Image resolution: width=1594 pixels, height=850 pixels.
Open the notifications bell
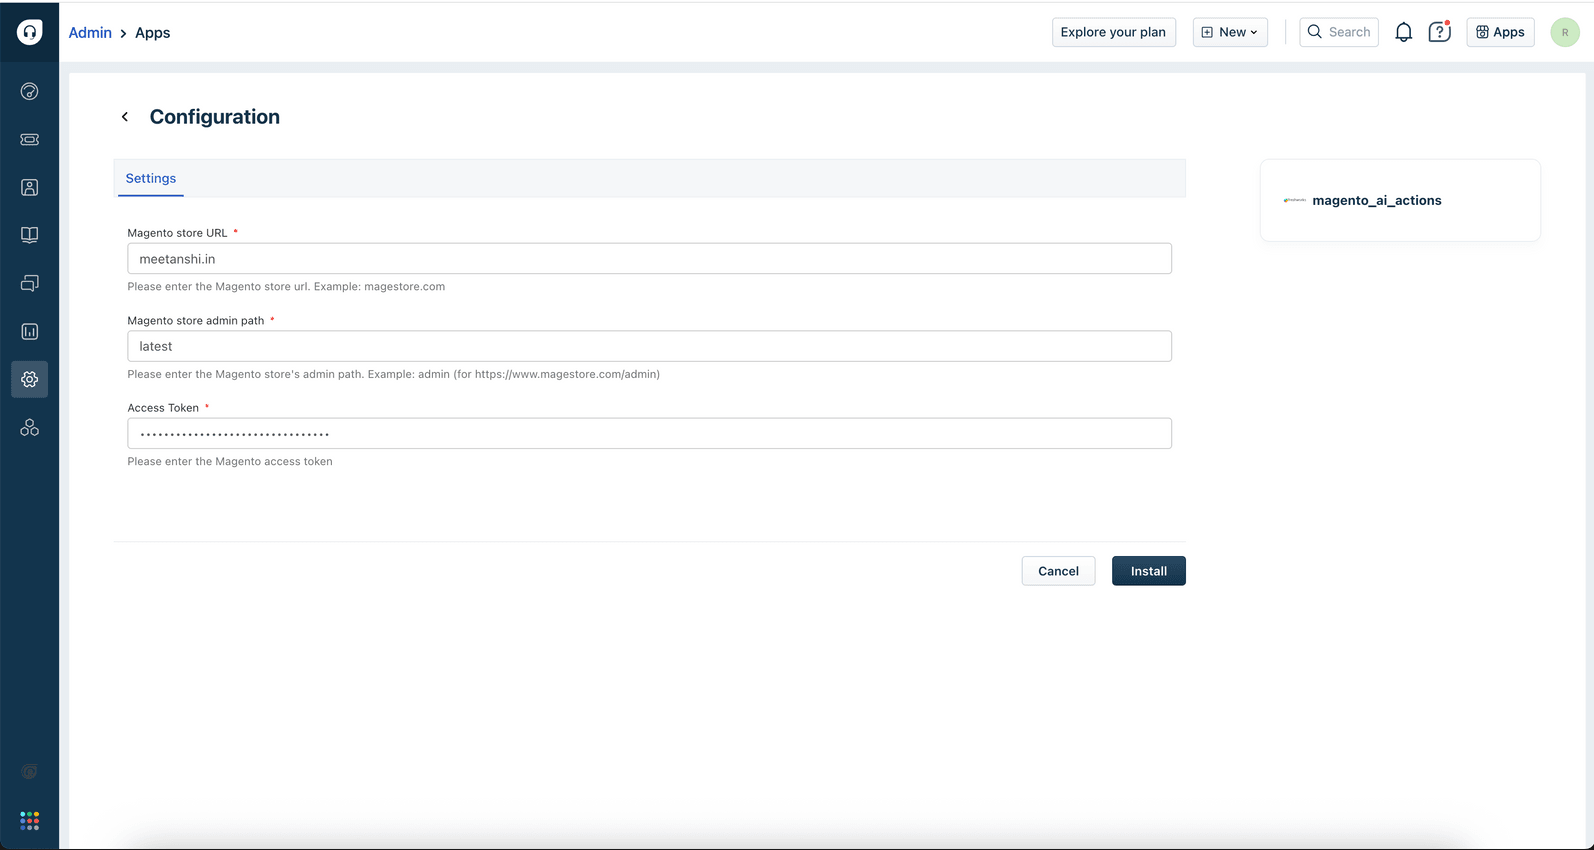pyautogui.click(x=1403, y=32)
